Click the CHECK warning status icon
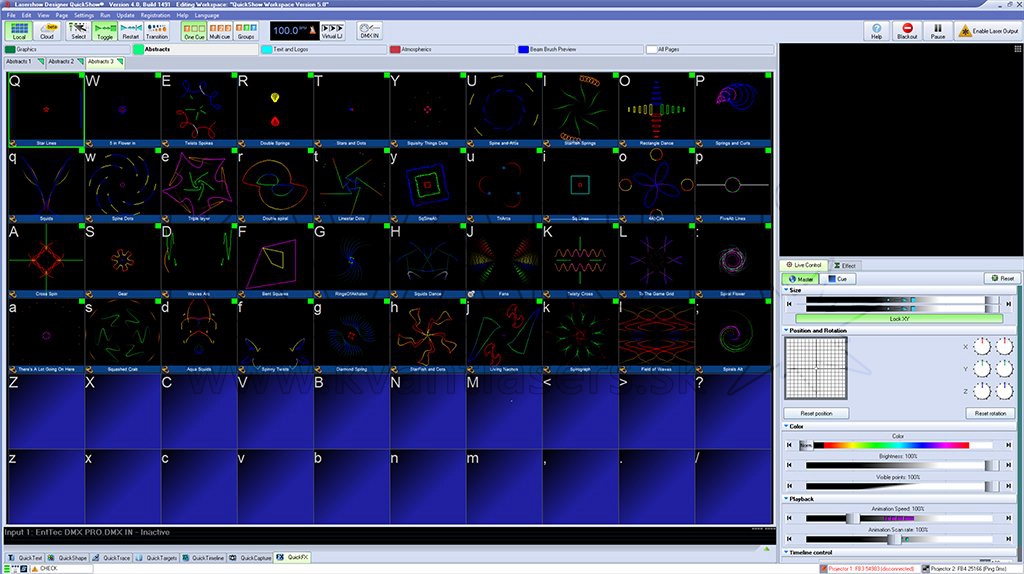The width and height of the screenshot is (1024, 574). click(35, 569)
